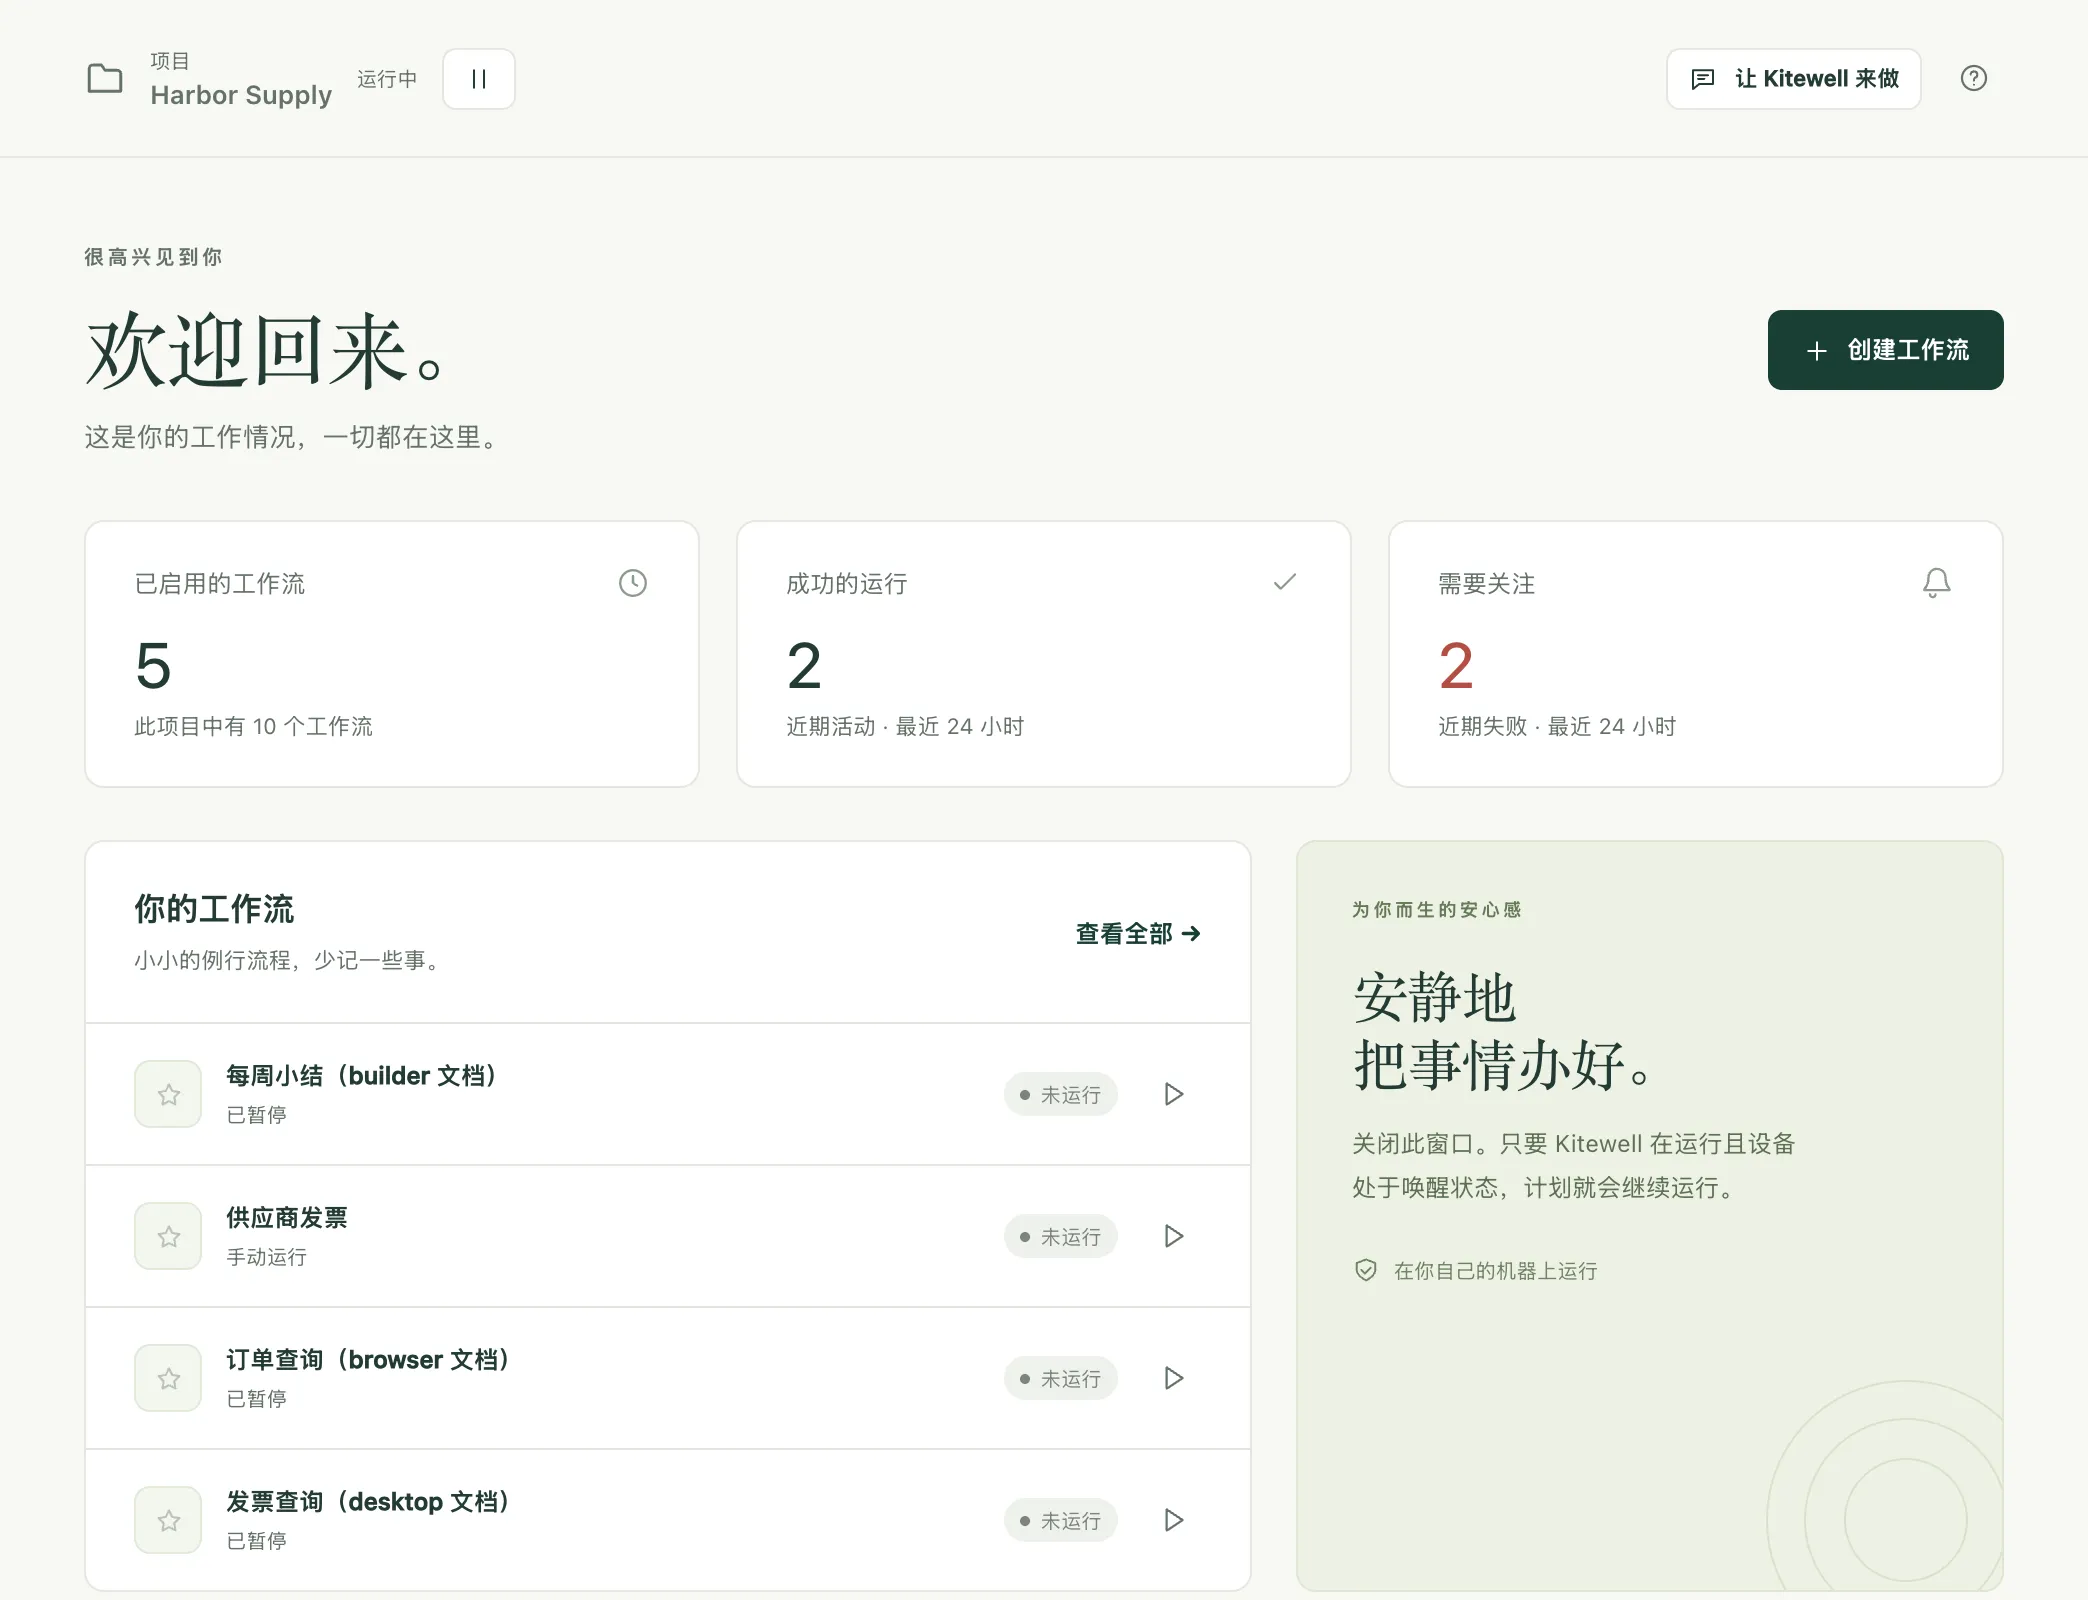The image size is (2088, 1600).
Task: Click the red number 2 in 需要关注 card
Action: [1456, 666]
